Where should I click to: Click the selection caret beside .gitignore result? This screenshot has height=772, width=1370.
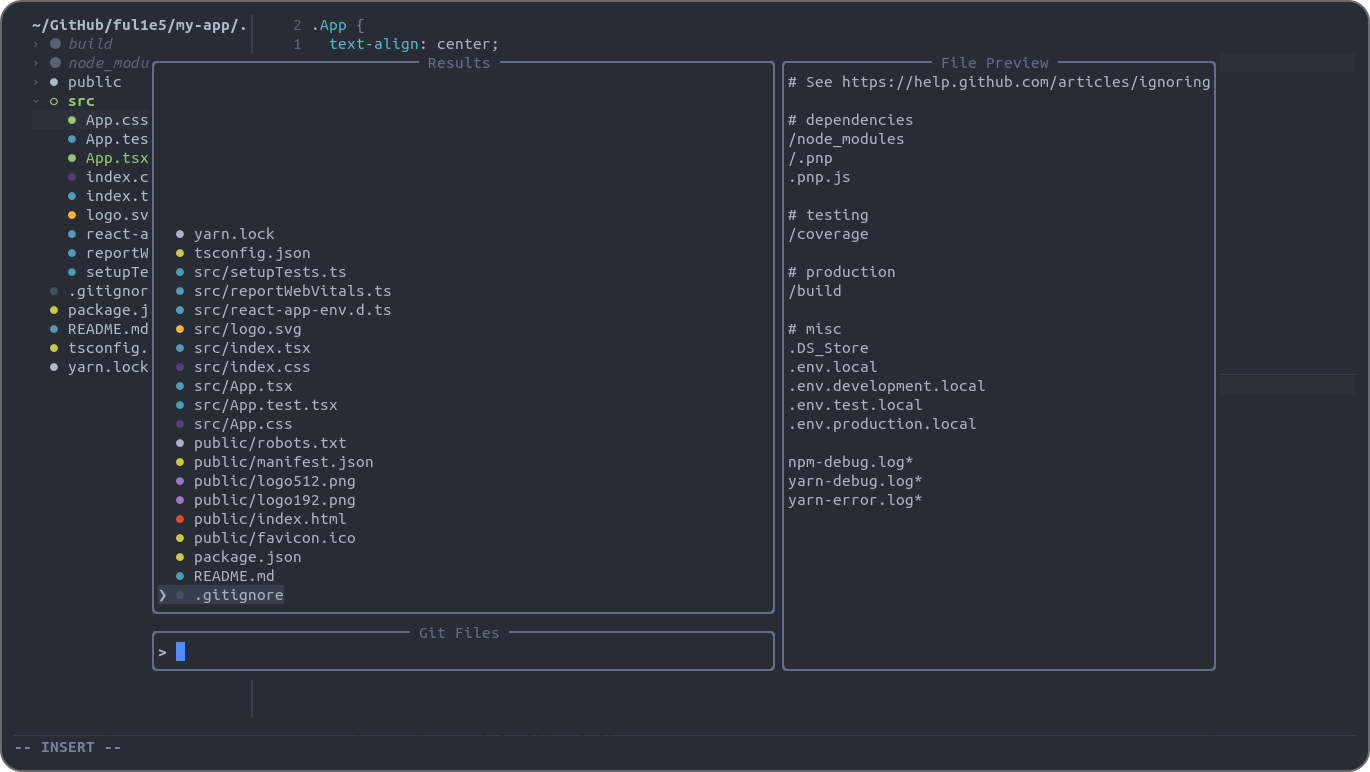tap(162, 595)
